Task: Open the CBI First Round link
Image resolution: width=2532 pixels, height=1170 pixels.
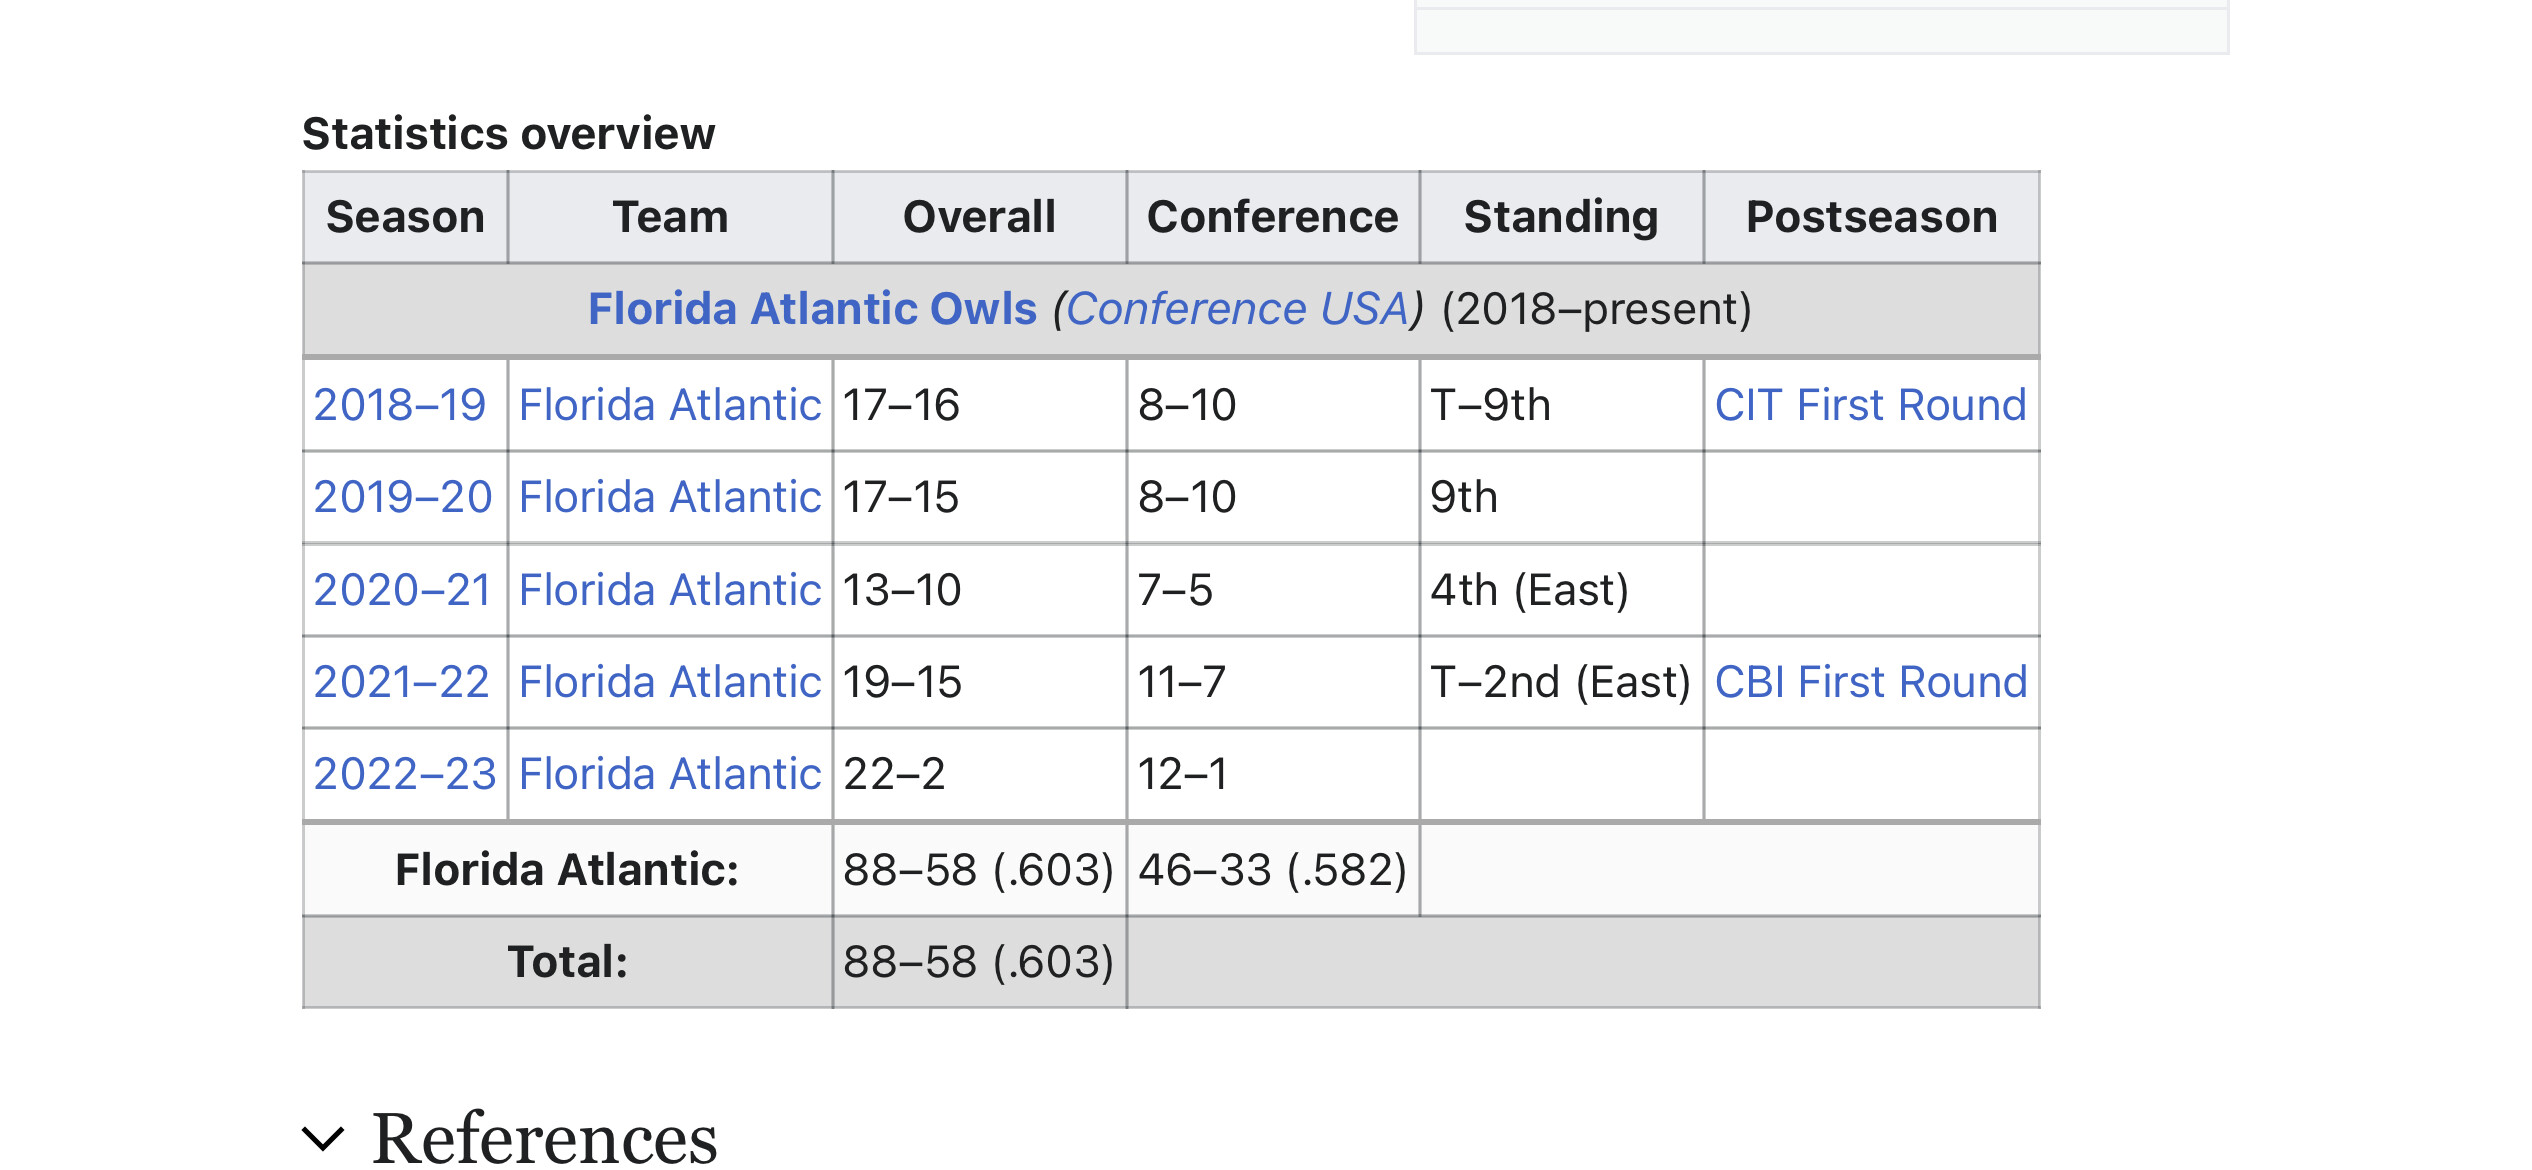Action: tap(1870, 682)
